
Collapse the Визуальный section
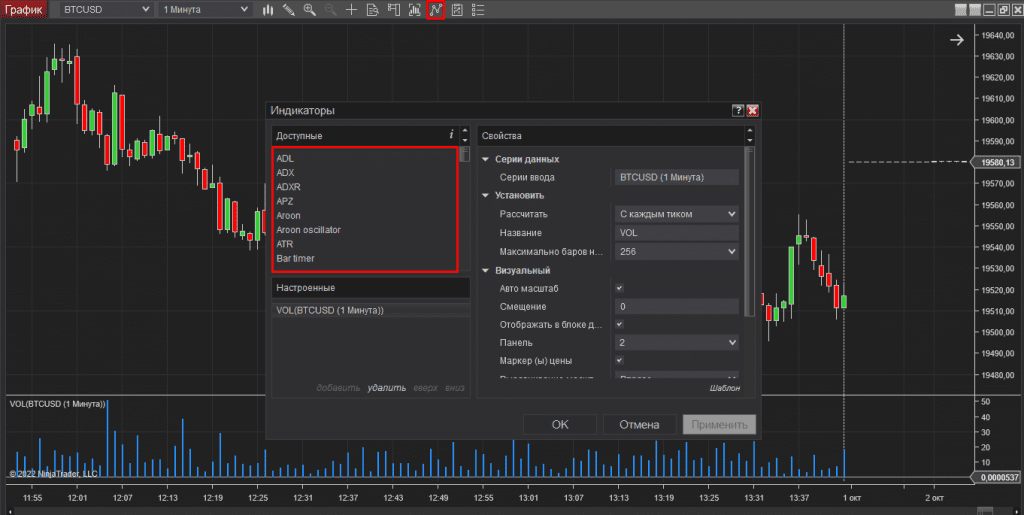click(485, 270)
